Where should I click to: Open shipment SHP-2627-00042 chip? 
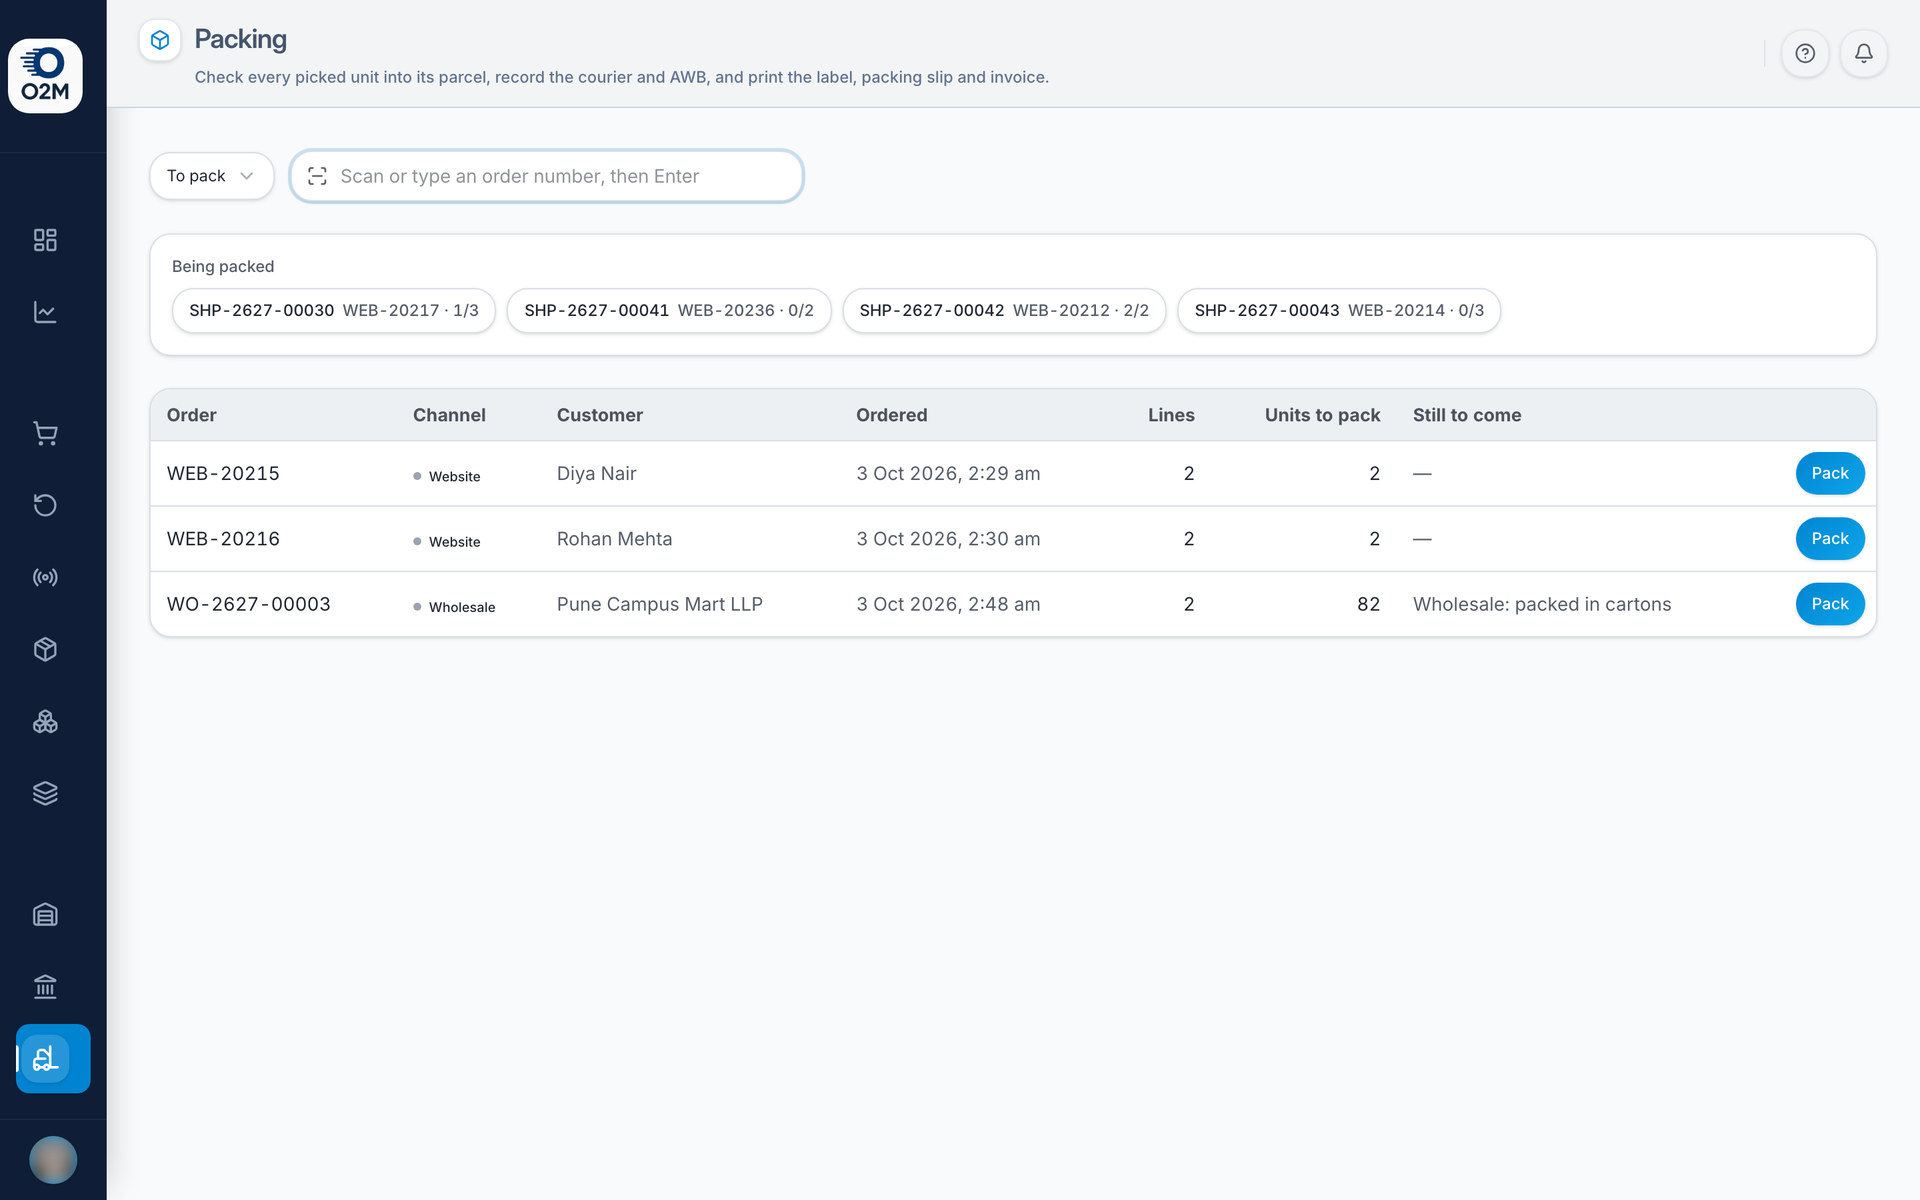point(1004,311)
